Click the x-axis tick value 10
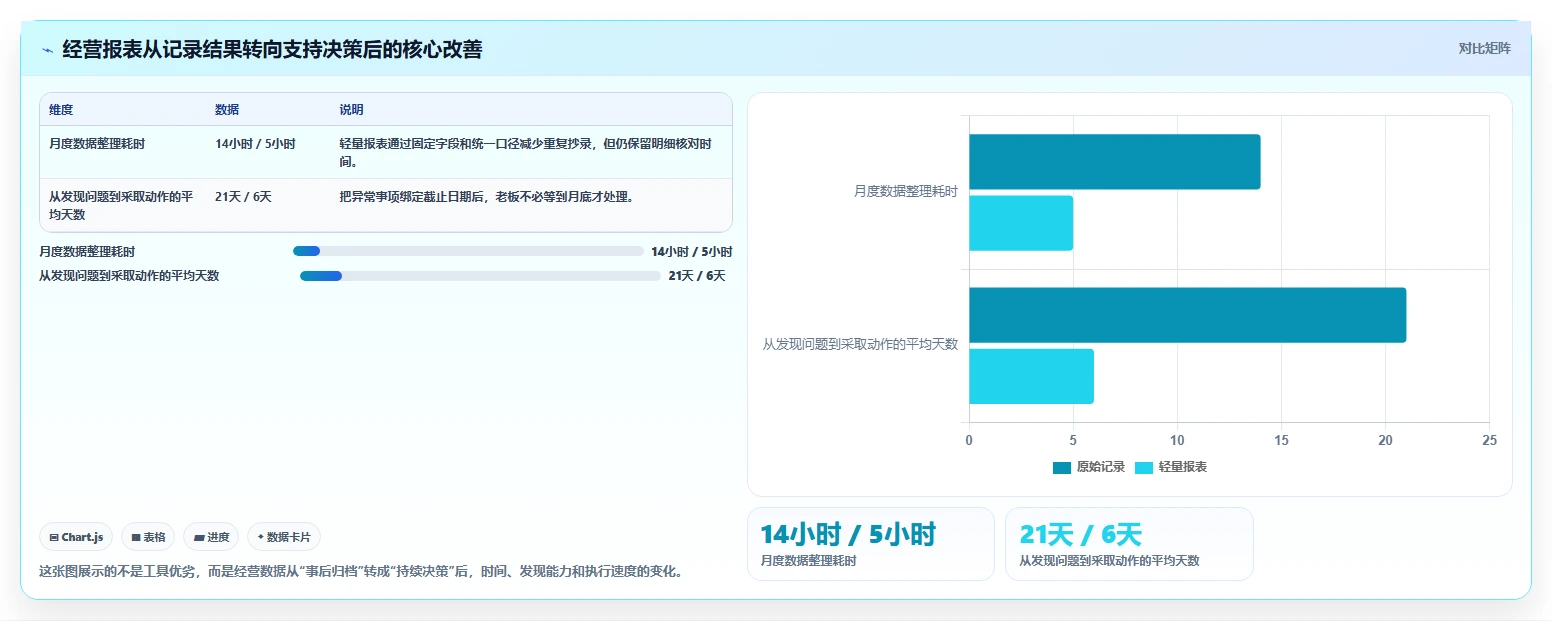The height and width of the screenshot is (621, 1552). pos(1177,440)
